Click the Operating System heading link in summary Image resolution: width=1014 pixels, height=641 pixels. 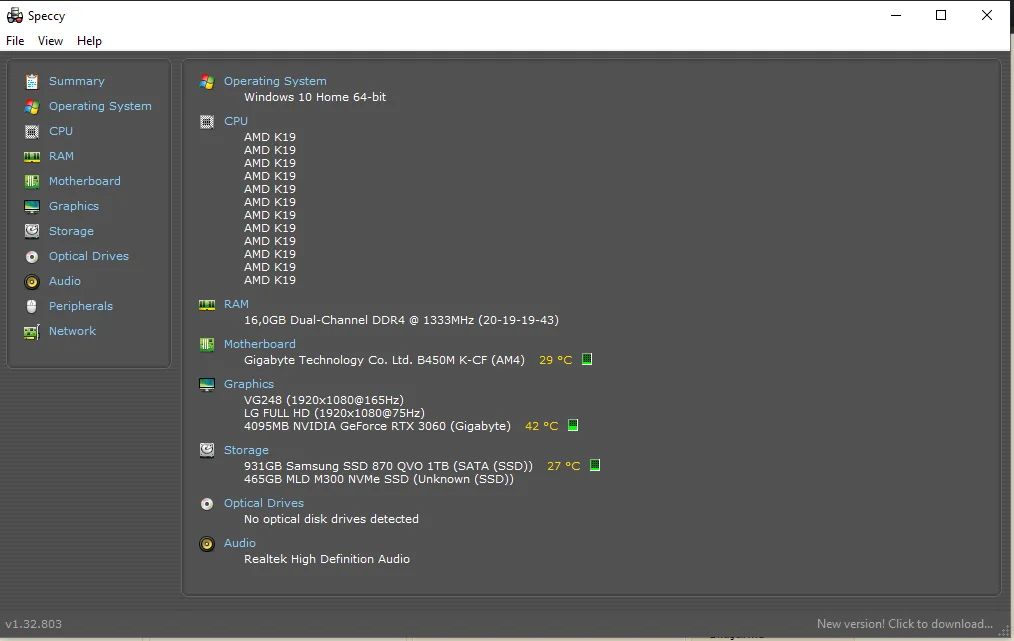pos(275,81)
